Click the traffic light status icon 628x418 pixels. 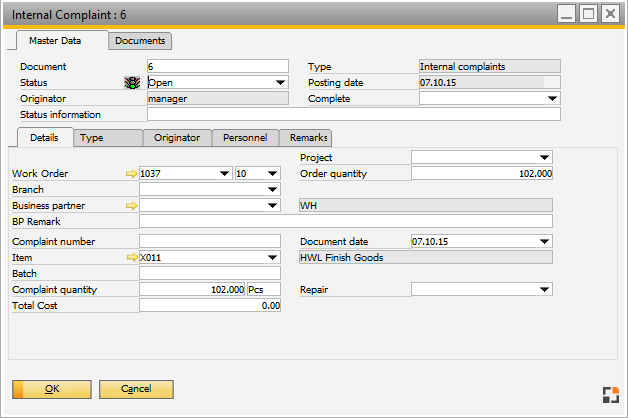131,83
